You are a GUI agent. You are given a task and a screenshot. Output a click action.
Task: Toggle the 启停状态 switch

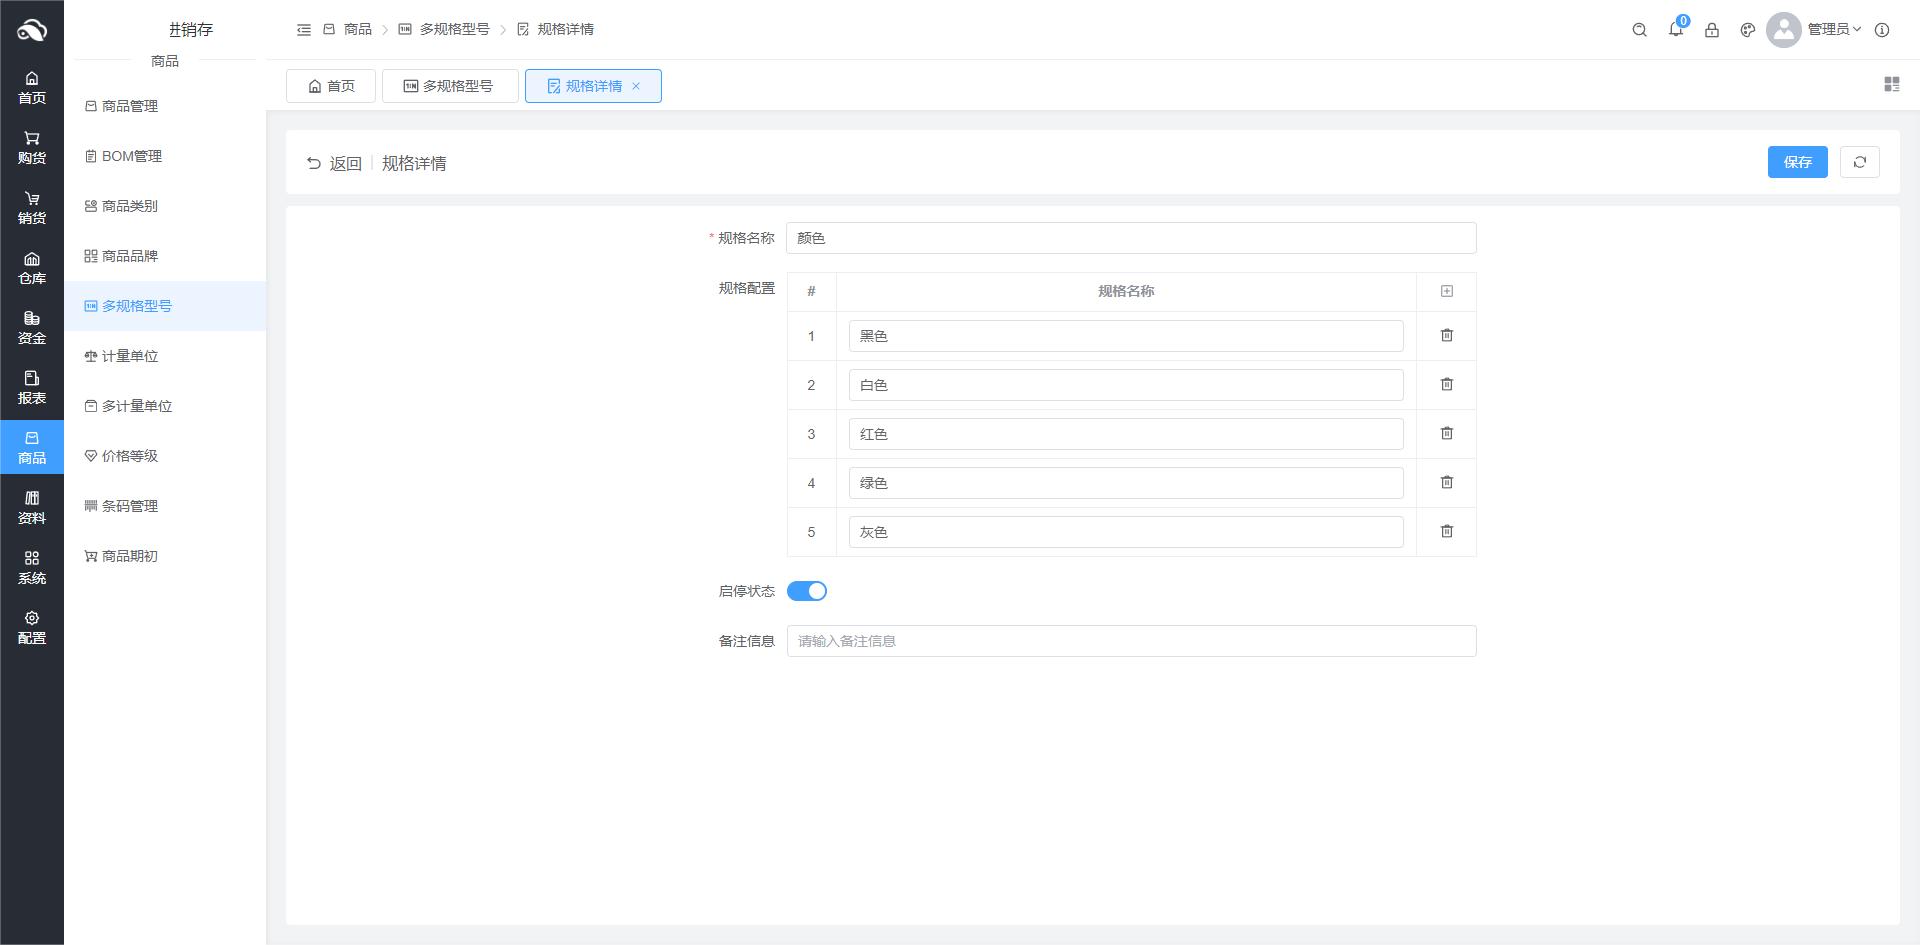pyautogui.click(x=806, y=591)
